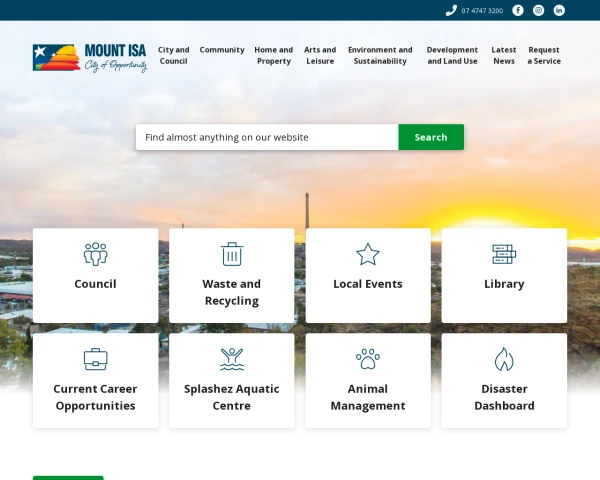Open the Library books icon
600x480 pixels.
click(504, 254)
